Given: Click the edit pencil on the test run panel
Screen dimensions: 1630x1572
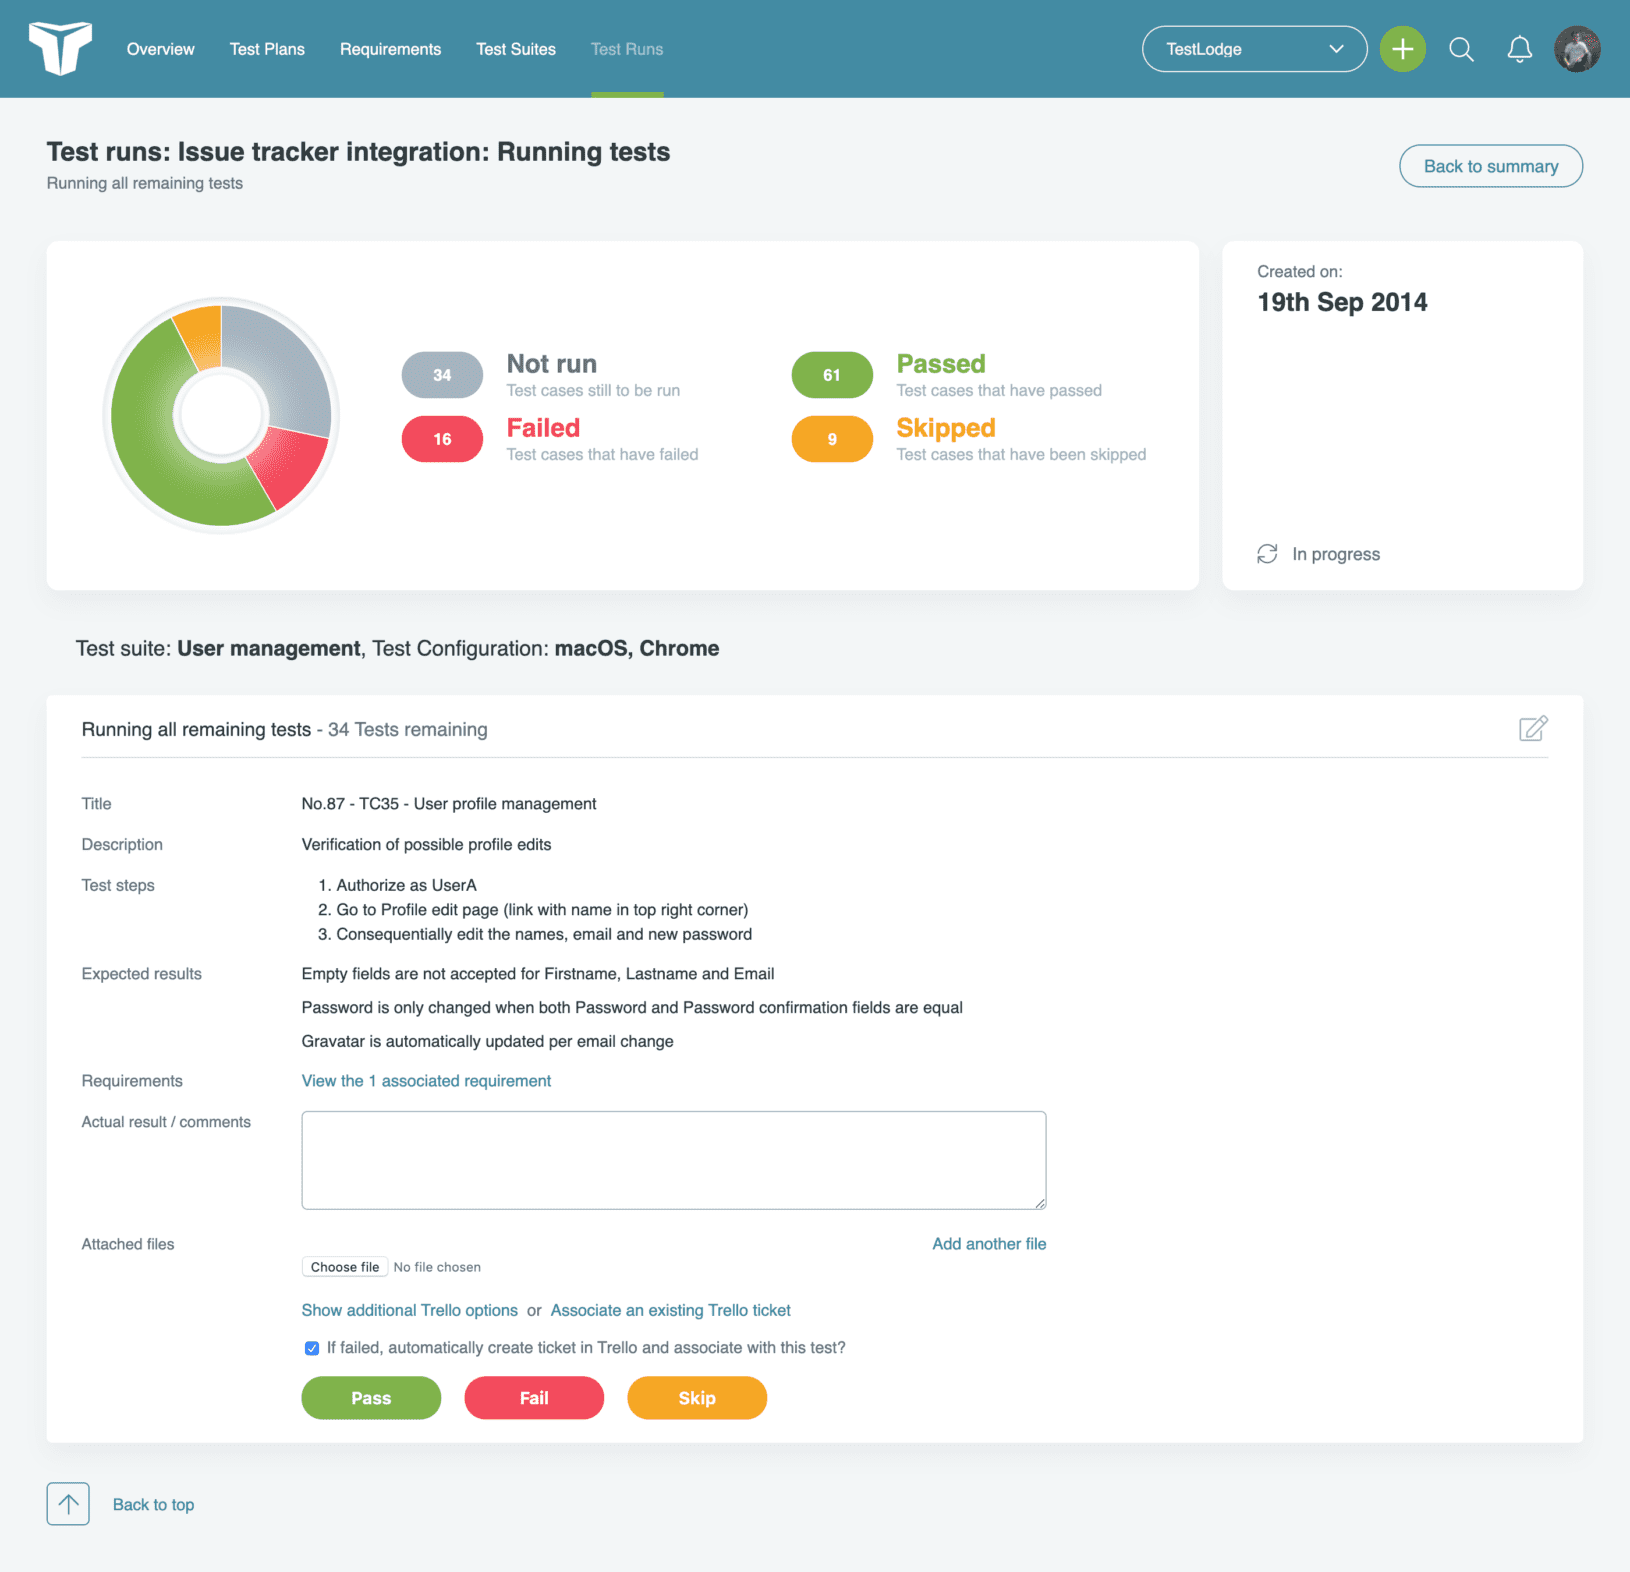Looking at the screenshot, I should pos(1535,729).
